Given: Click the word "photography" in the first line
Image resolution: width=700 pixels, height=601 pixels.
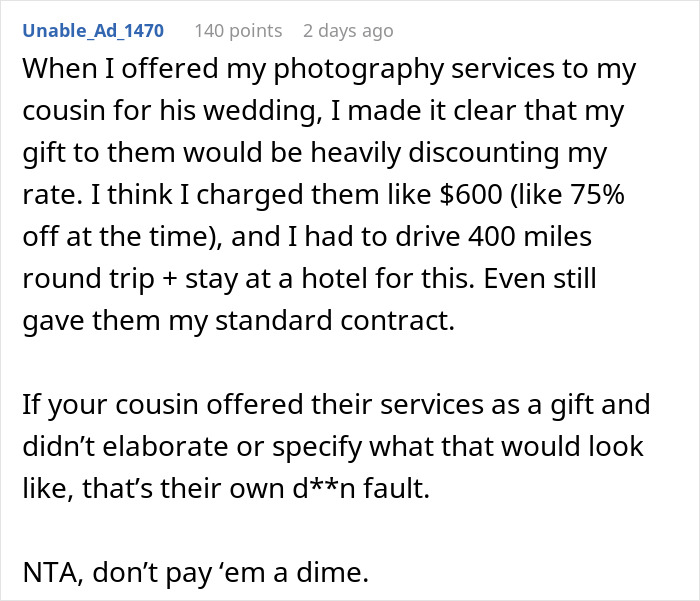Looking at the screenshot, I should click(x=358, y=70).
